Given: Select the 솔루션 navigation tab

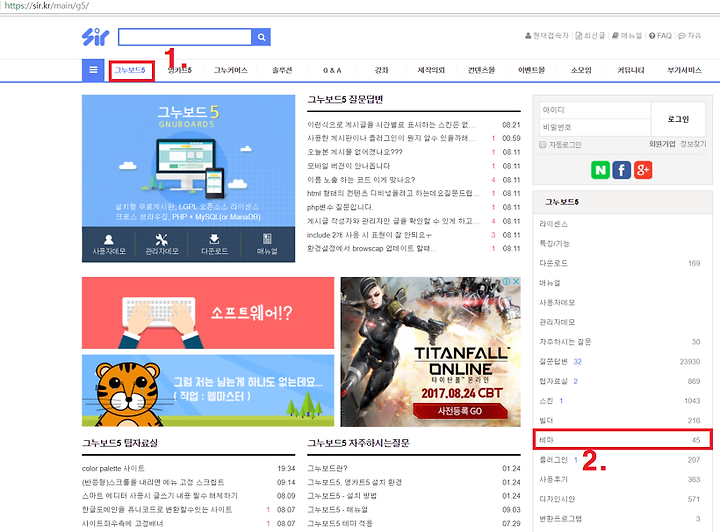Looking at the screenshot, I should 282,70.
